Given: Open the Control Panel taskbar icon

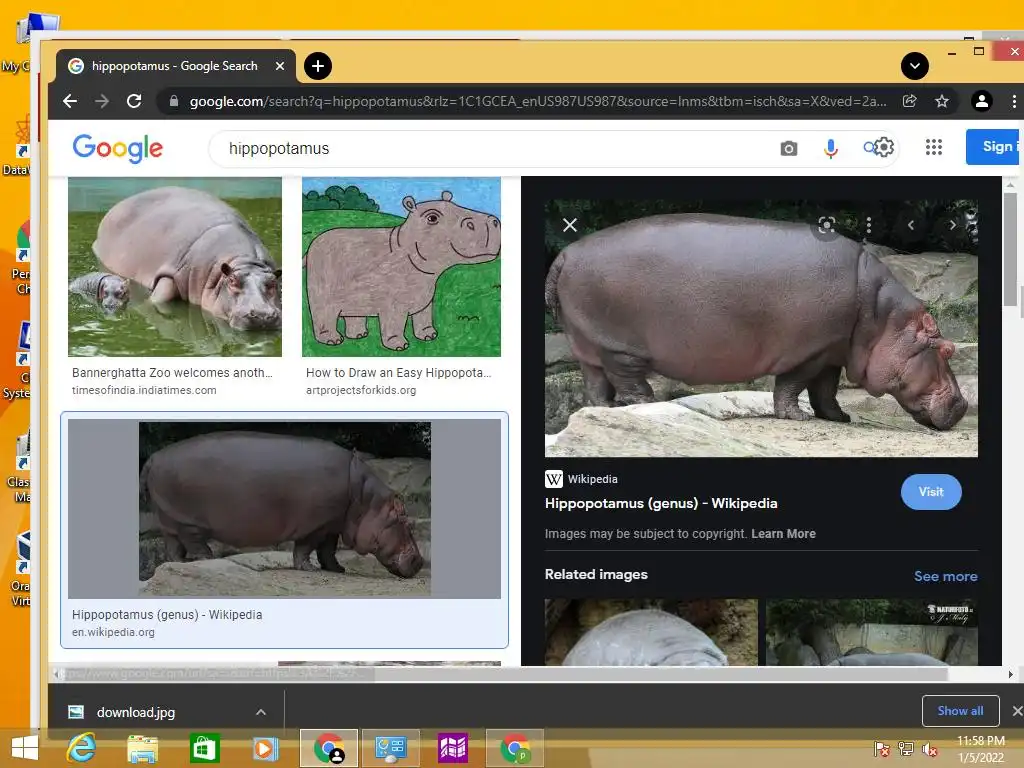Looking at the screenshot, I should [x=391, y=748].
